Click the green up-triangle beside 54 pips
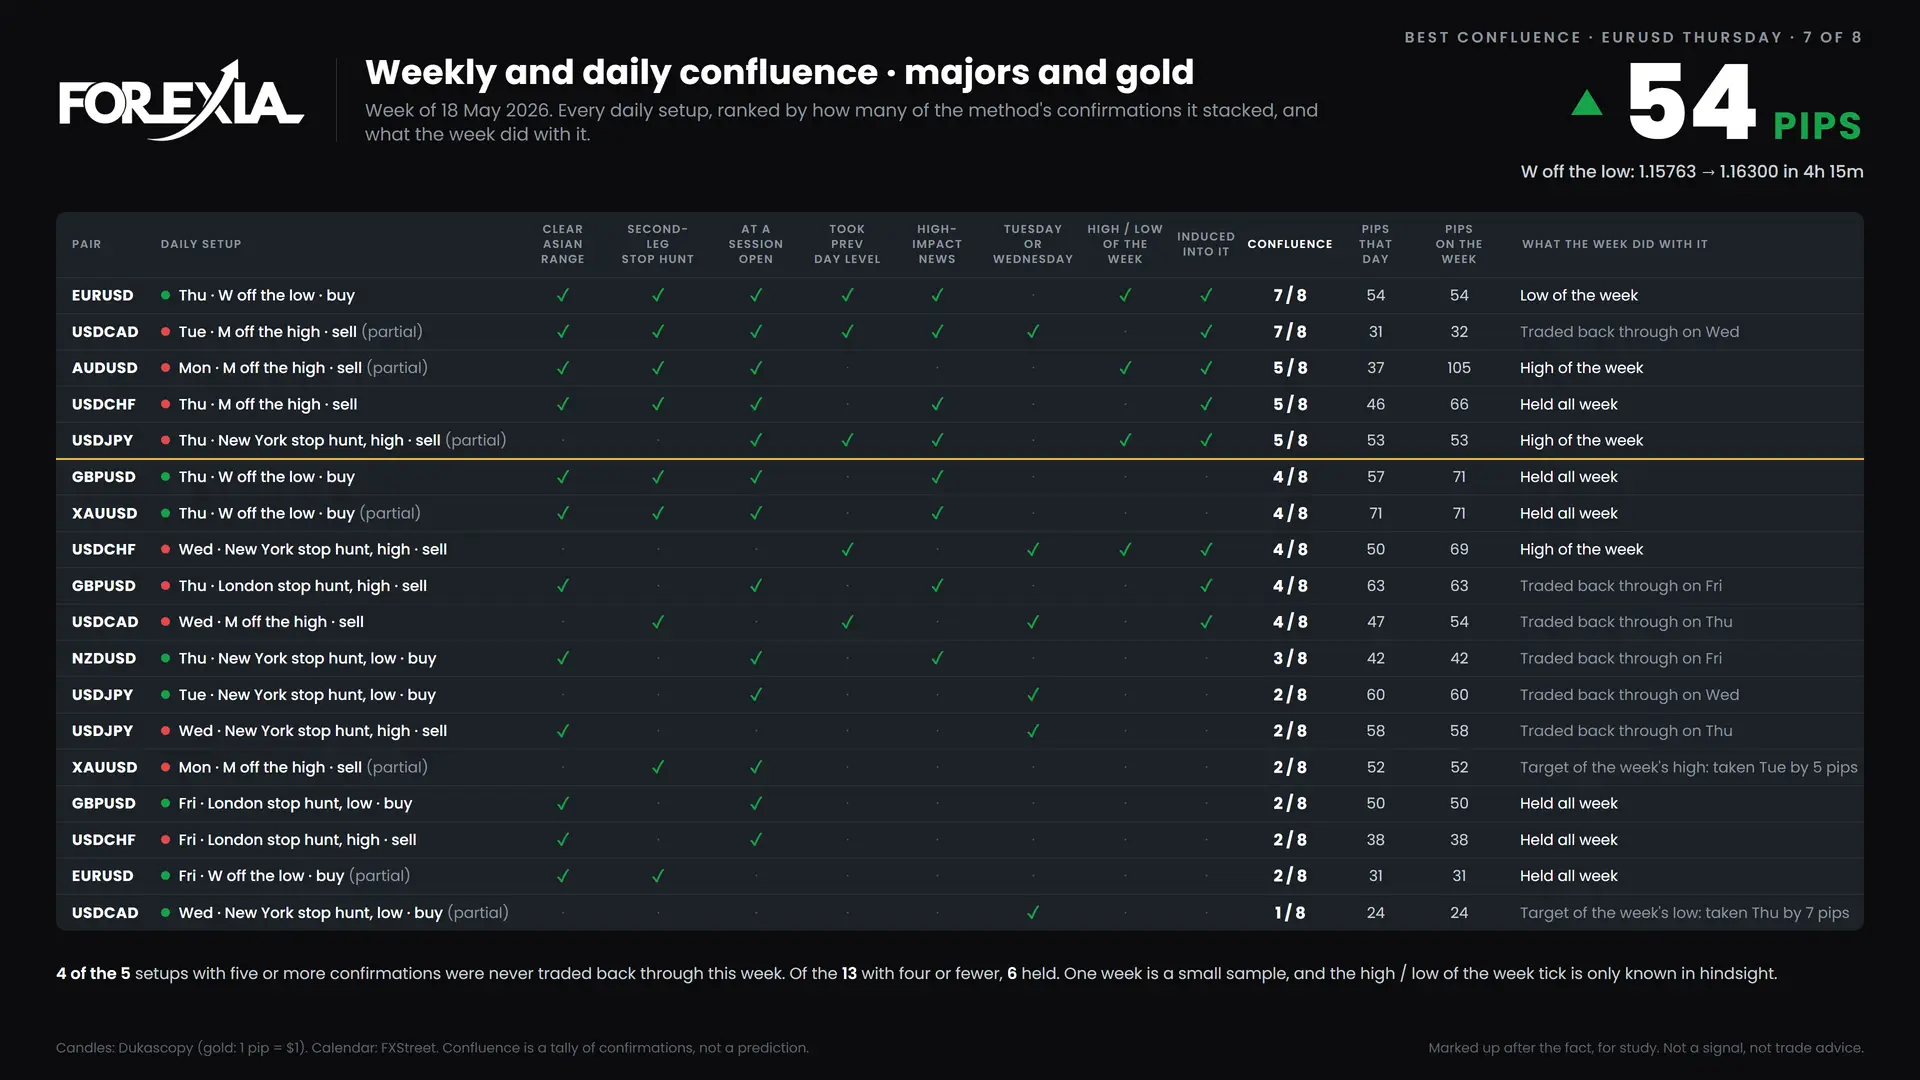 tap(1587, 102)
